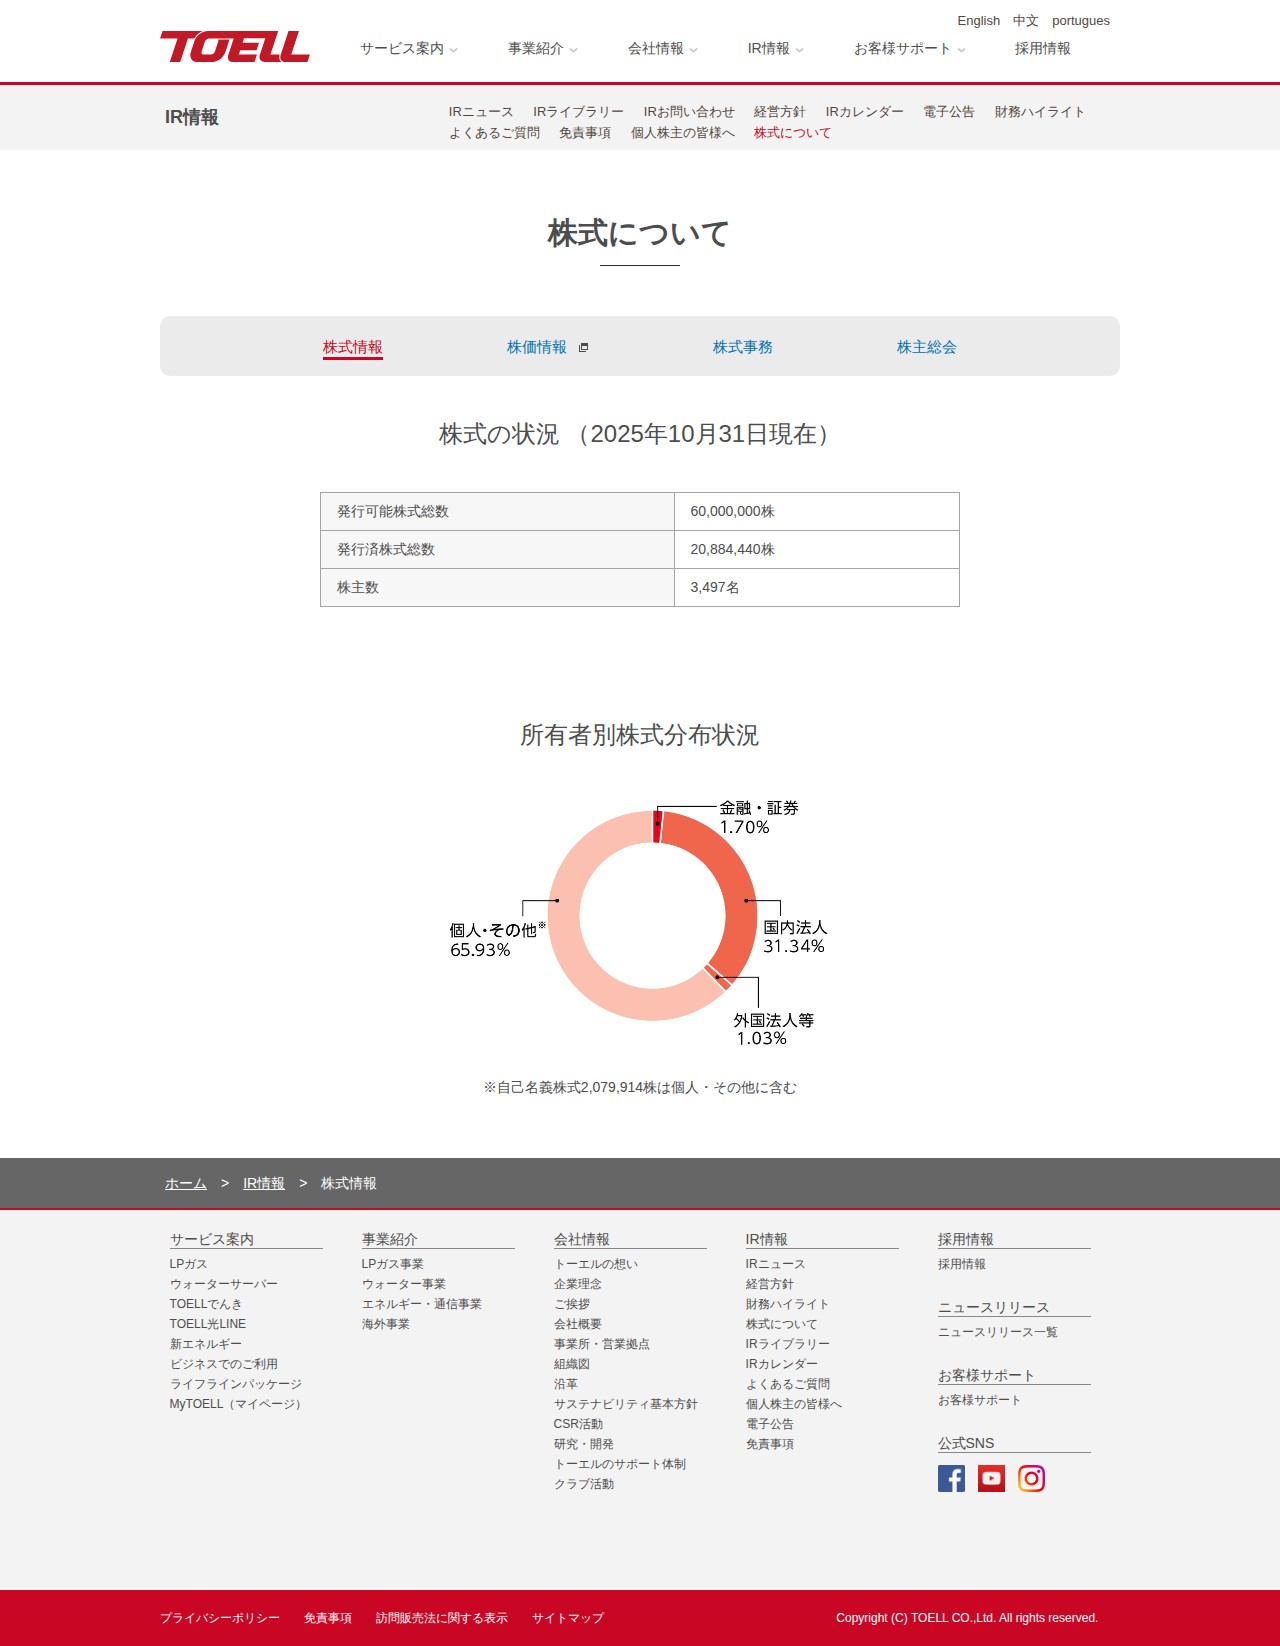Open 電子公告 in the sub navigation
This screenshot has height=1646, width=1280.
click(949, 112)
